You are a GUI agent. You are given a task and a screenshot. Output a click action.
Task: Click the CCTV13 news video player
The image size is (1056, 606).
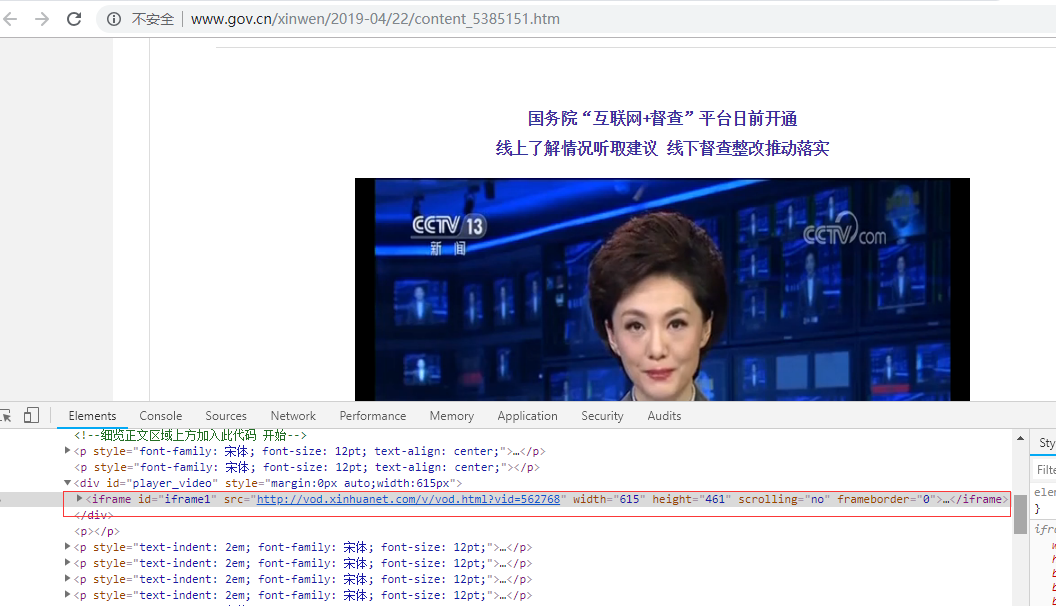662,290
